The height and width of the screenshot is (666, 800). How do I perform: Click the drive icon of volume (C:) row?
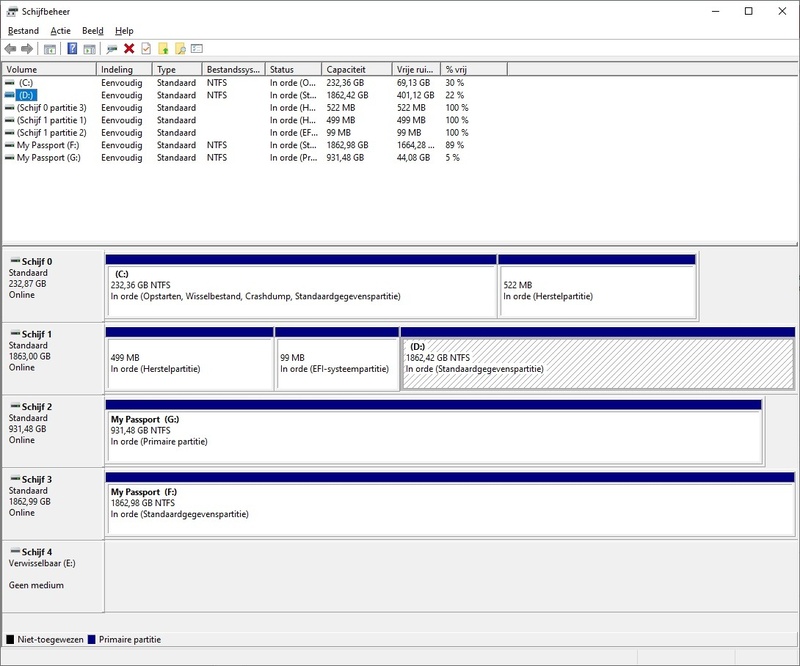pos(10,83)
